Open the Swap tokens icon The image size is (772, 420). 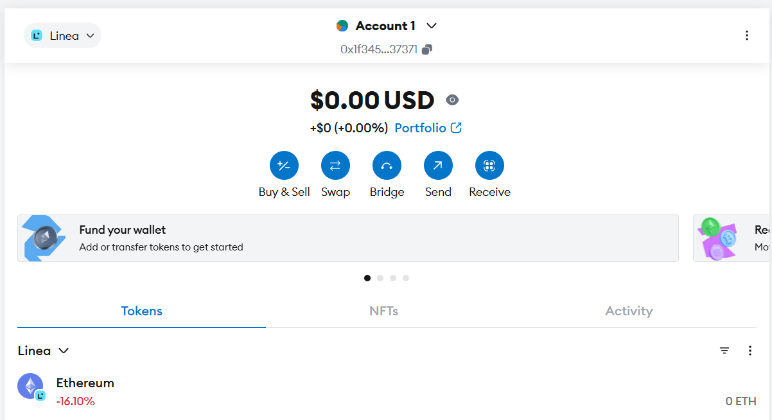point(335,166)
